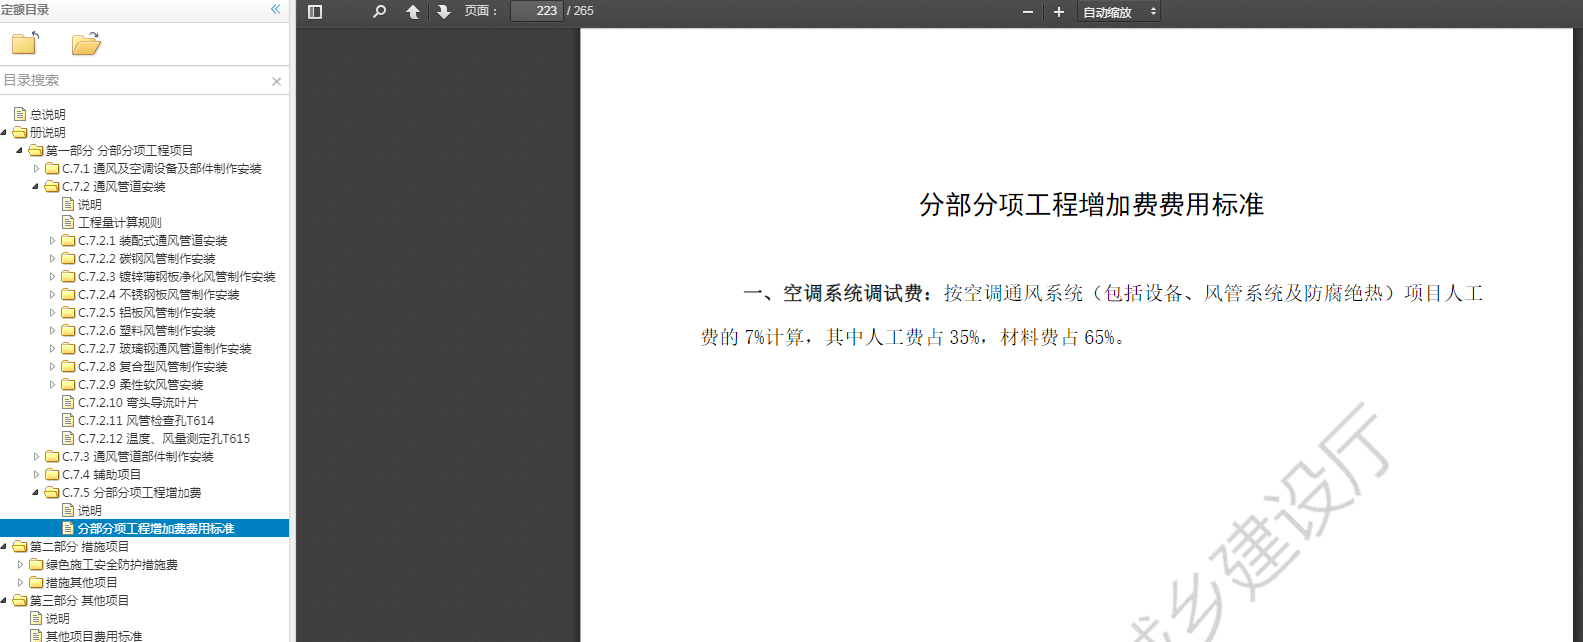The width and height of the screenshot is (1583, 642).
Task: Zoom in with the plus button
Action: point(1059,12)
